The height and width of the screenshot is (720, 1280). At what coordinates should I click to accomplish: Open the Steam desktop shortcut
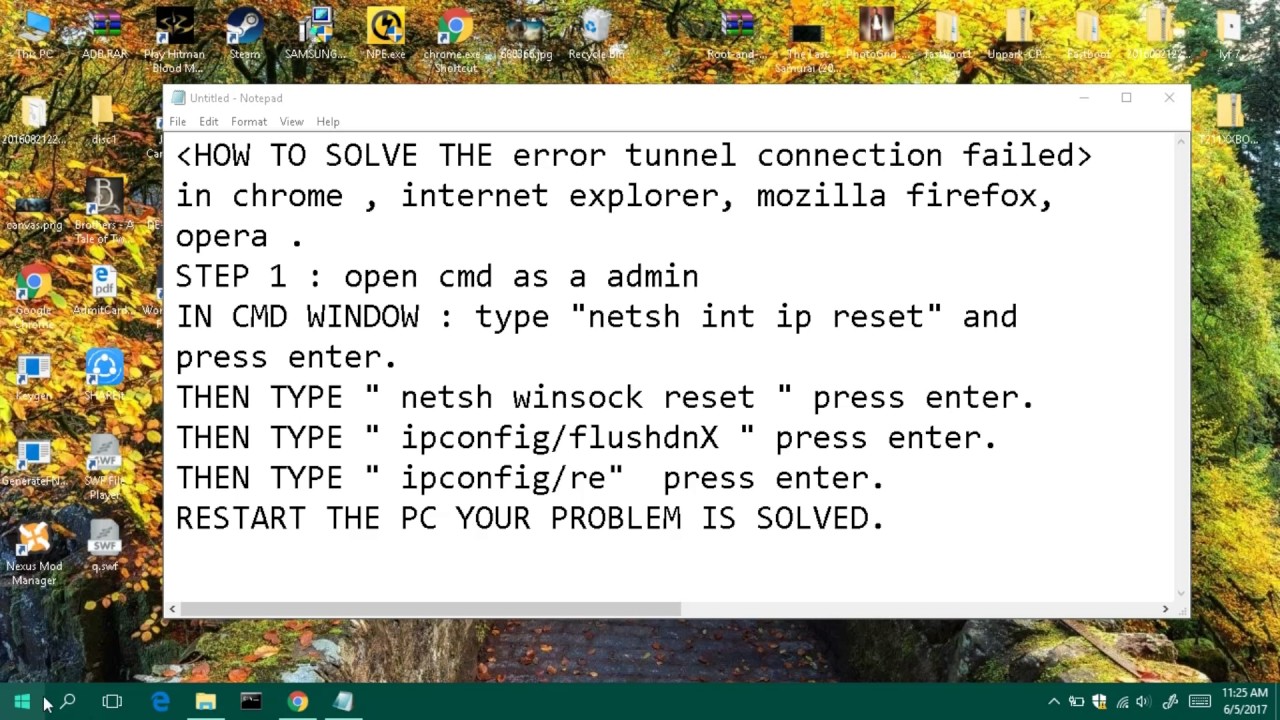click(x=244, y=34)
